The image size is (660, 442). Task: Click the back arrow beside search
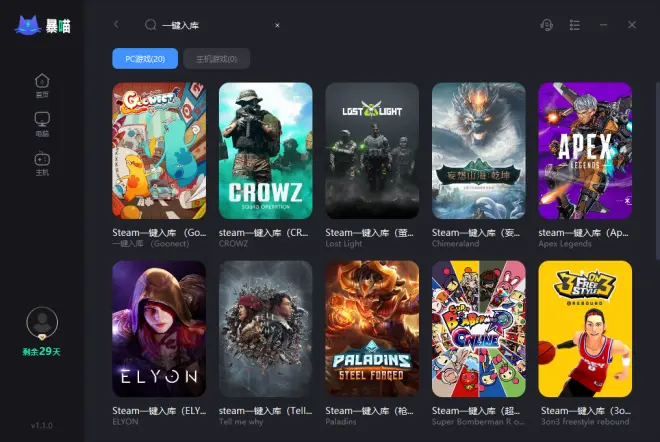(x=116, y=24)
